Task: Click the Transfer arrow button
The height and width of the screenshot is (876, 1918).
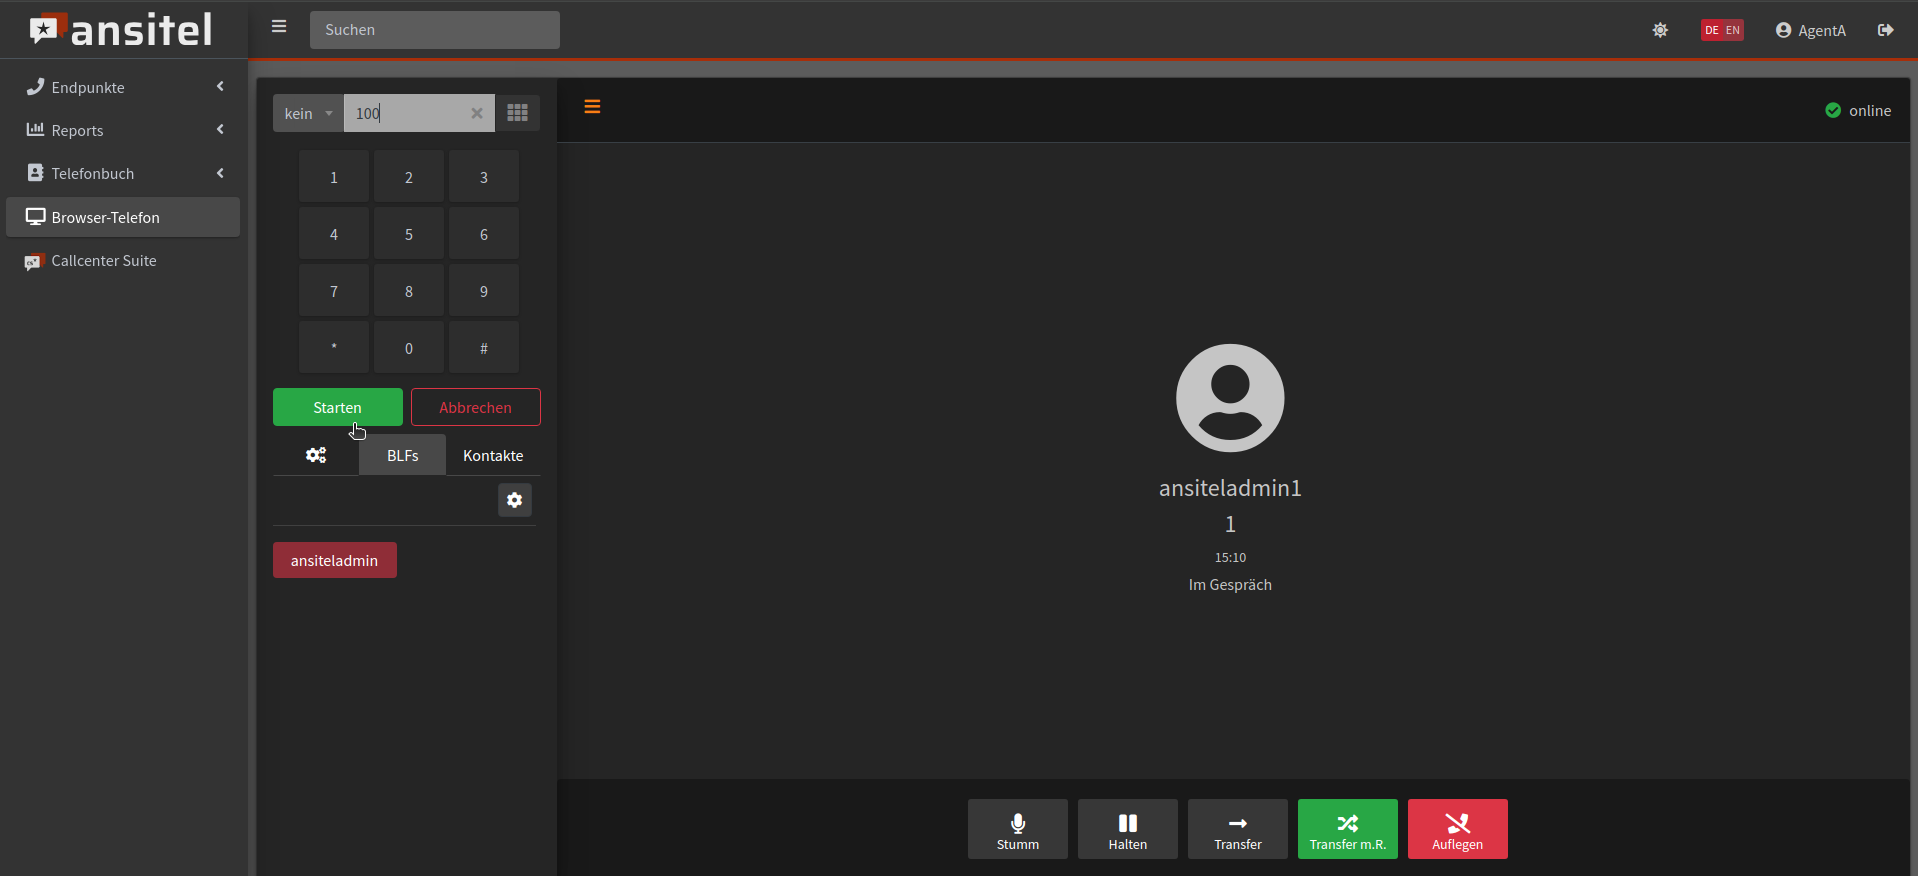Action: (x=1237, y=829)
